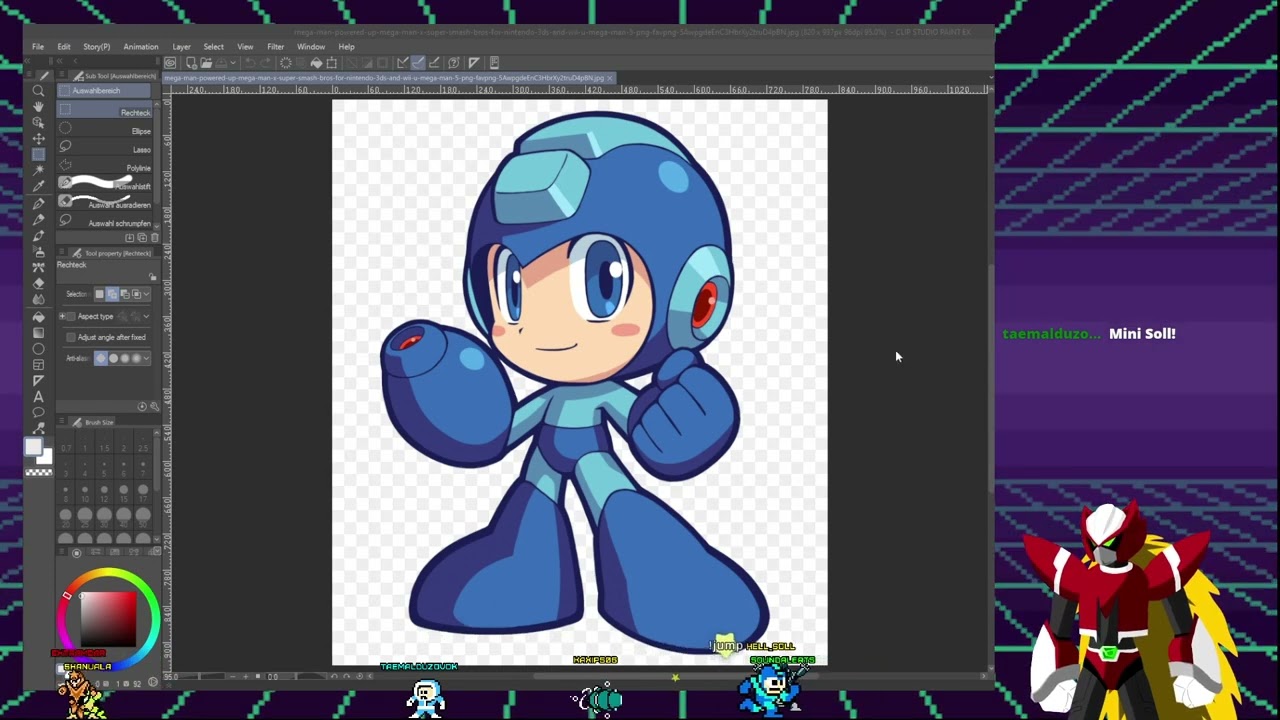
Task: Select the Pencil tool
Action: (38, 219)
